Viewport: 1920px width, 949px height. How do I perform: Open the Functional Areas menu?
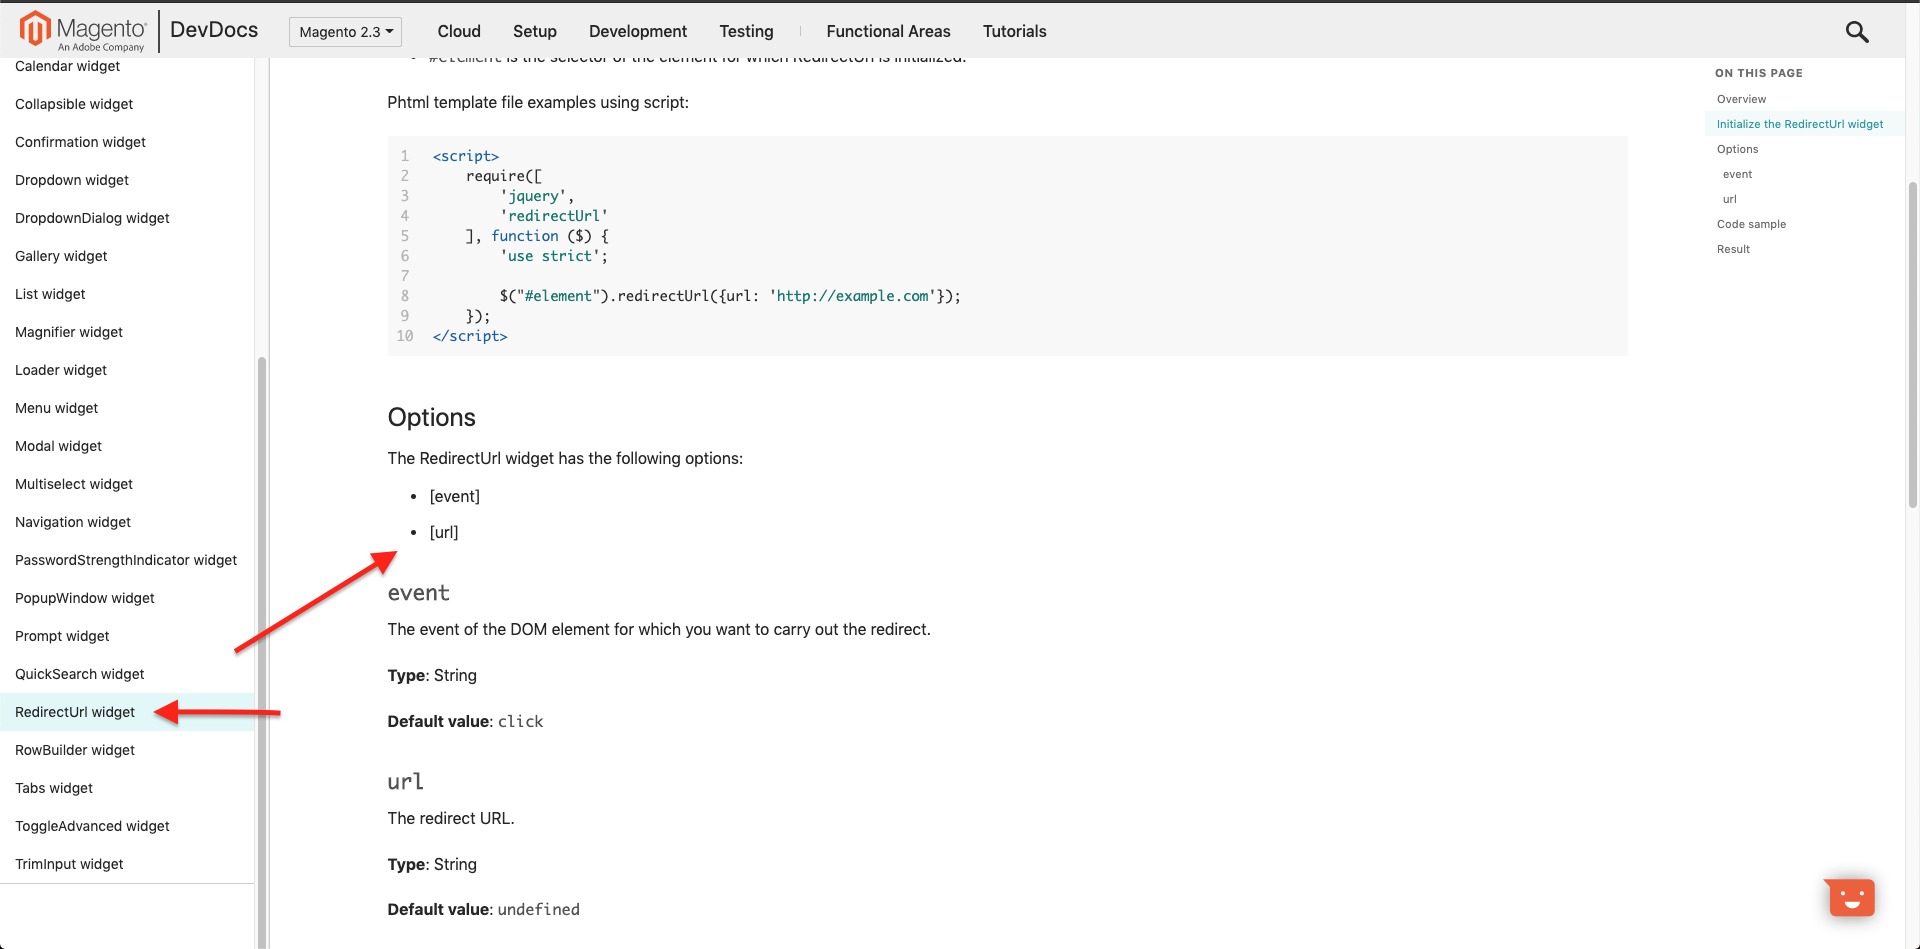[x=888, y=31]
